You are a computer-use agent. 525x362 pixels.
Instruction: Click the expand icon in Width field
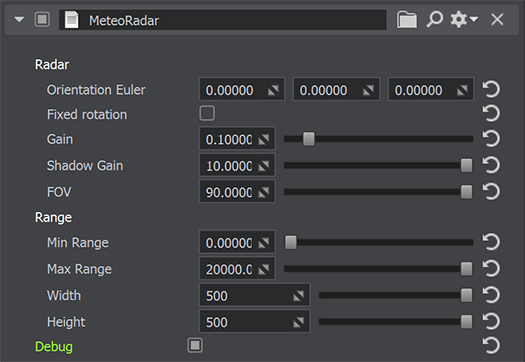[298, 295]
